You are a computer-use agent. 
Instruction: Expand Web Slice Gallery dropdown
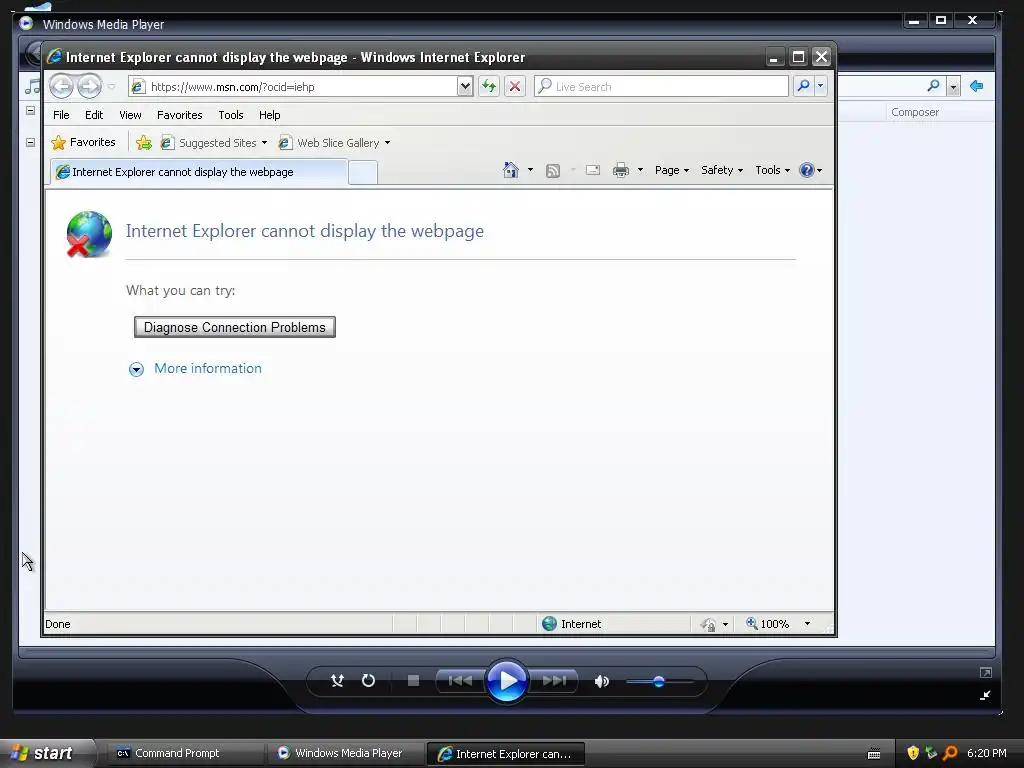coord(387,142)
